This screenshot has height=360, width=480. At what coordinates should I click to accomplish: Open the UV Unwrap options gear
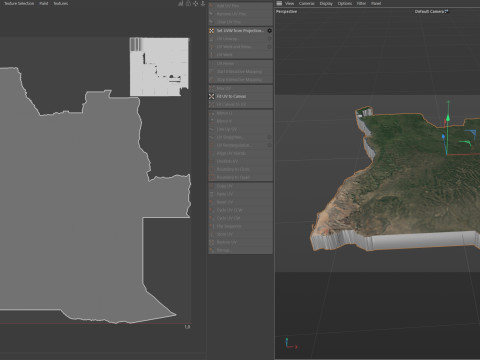[269, 39]
